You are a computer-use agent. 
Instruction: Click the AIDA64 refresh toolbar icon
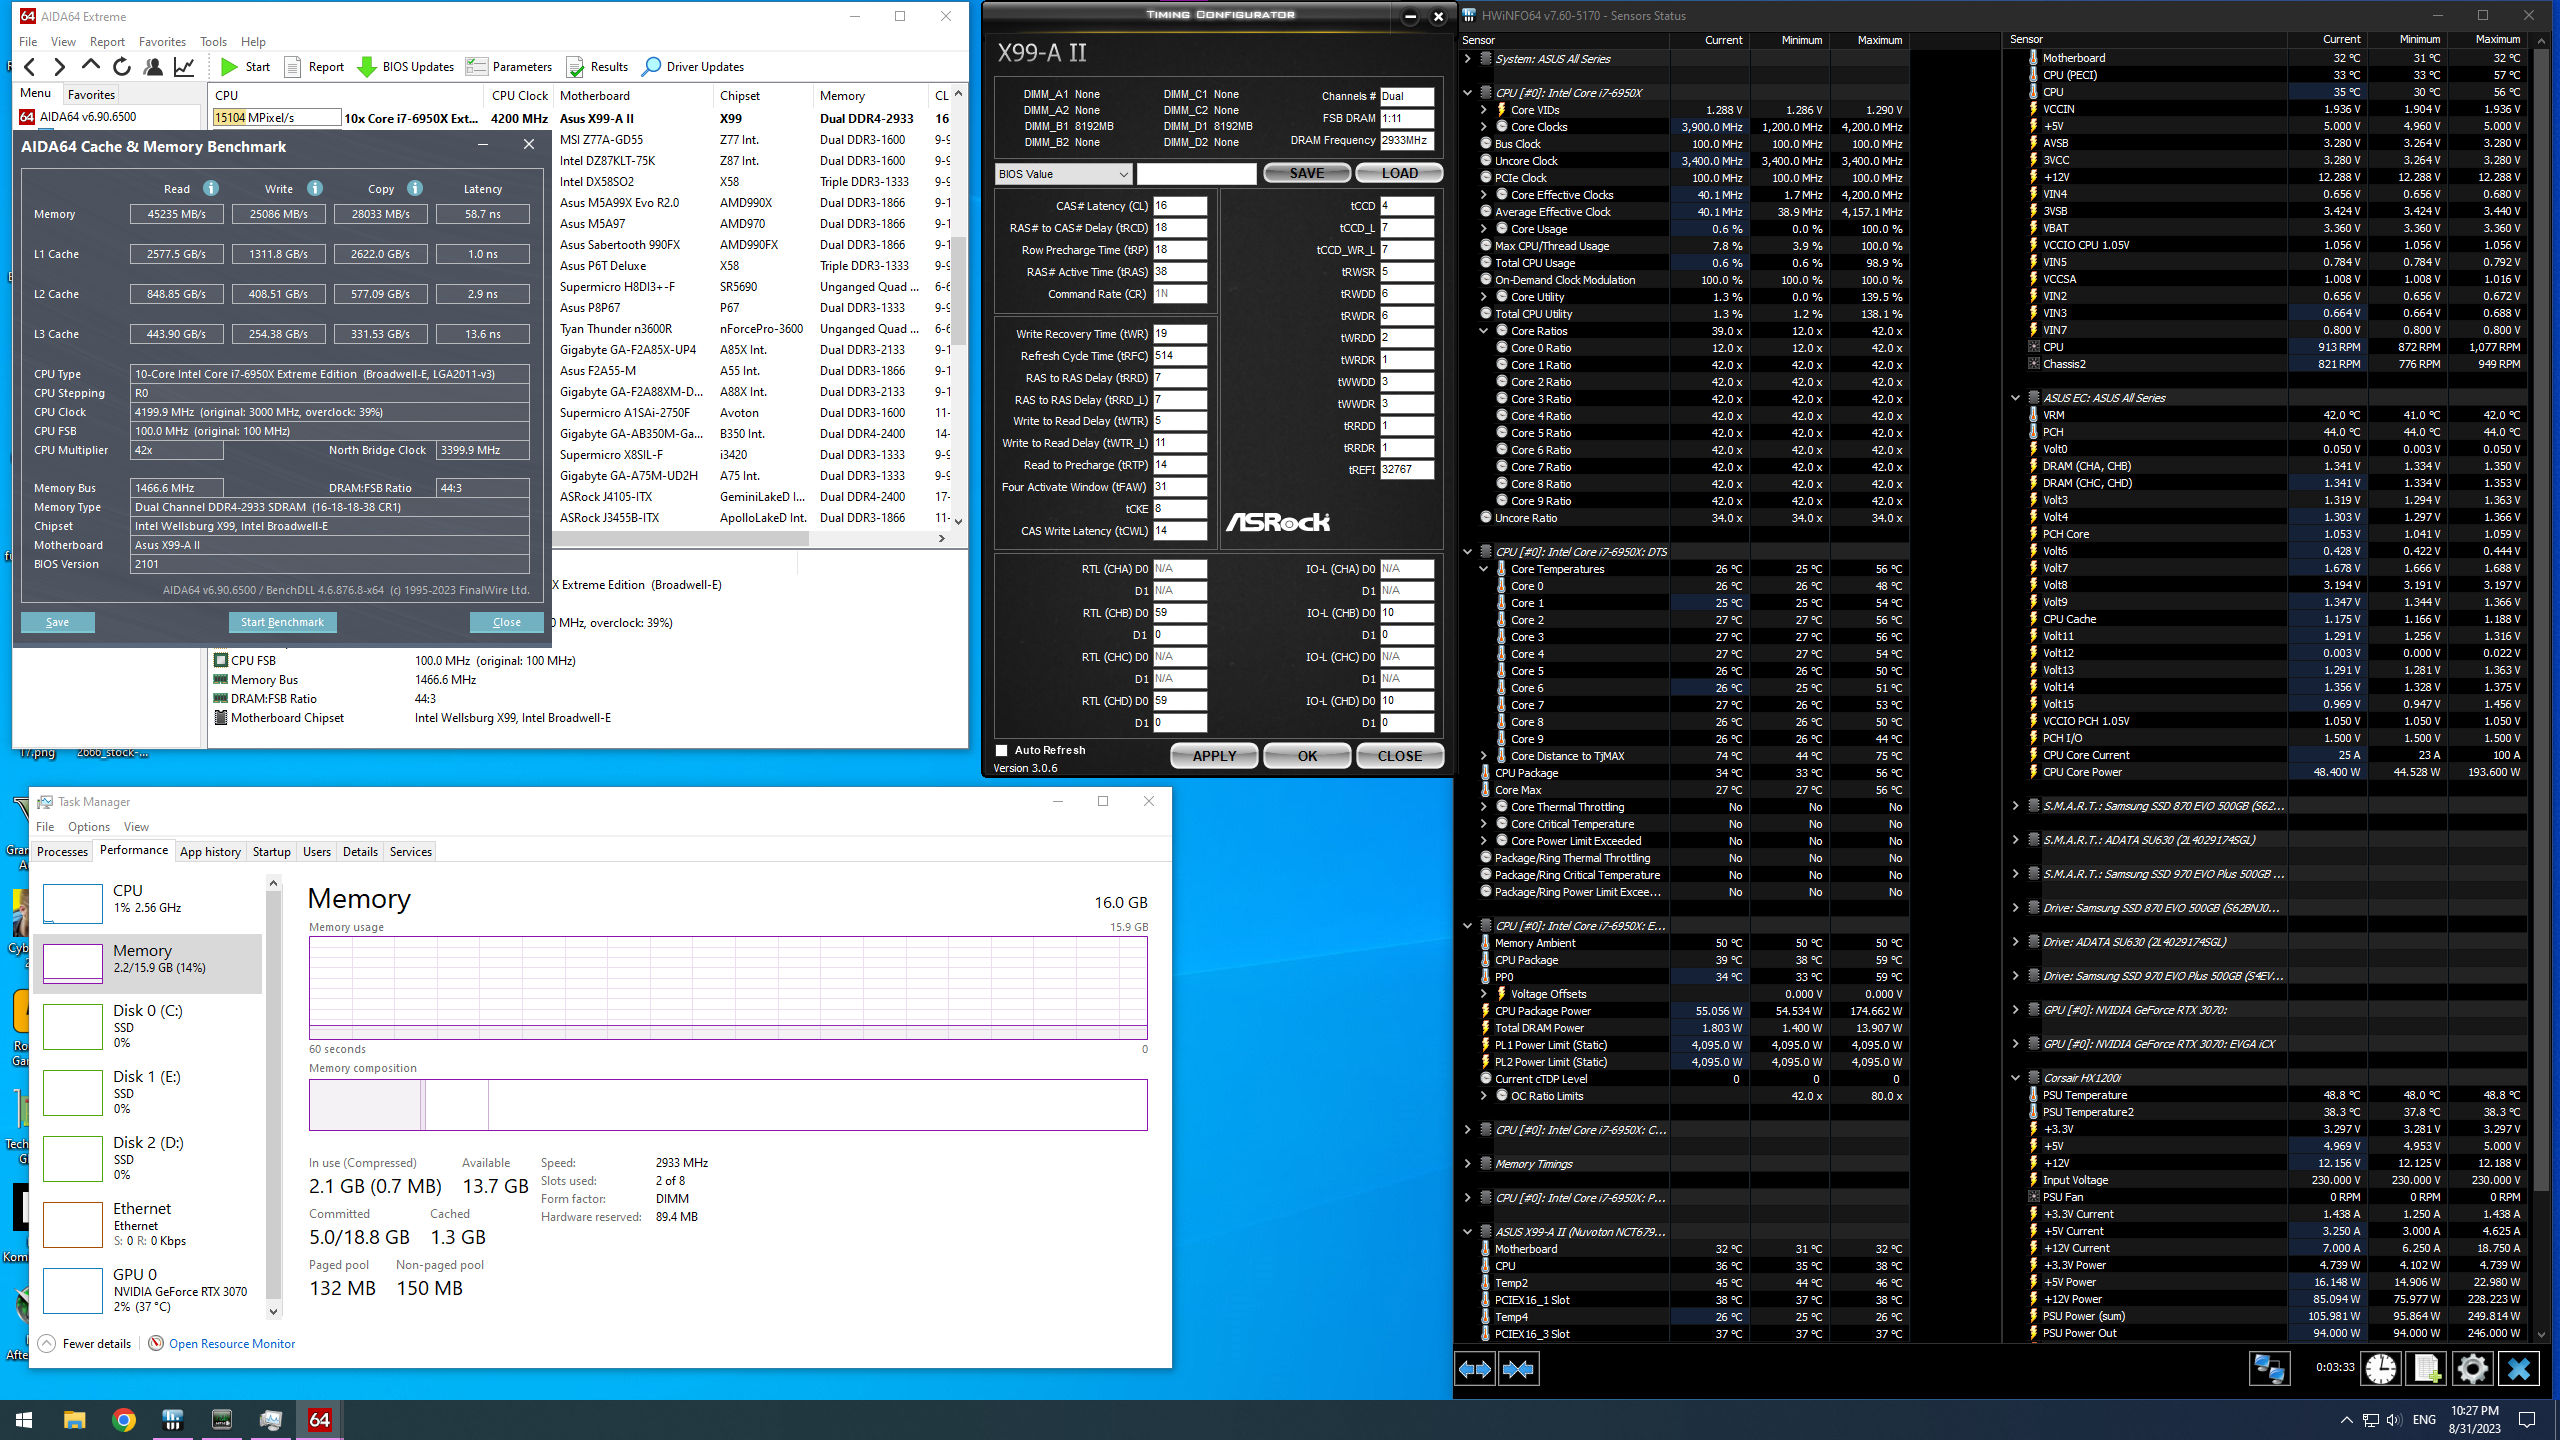tap(122, 67)
